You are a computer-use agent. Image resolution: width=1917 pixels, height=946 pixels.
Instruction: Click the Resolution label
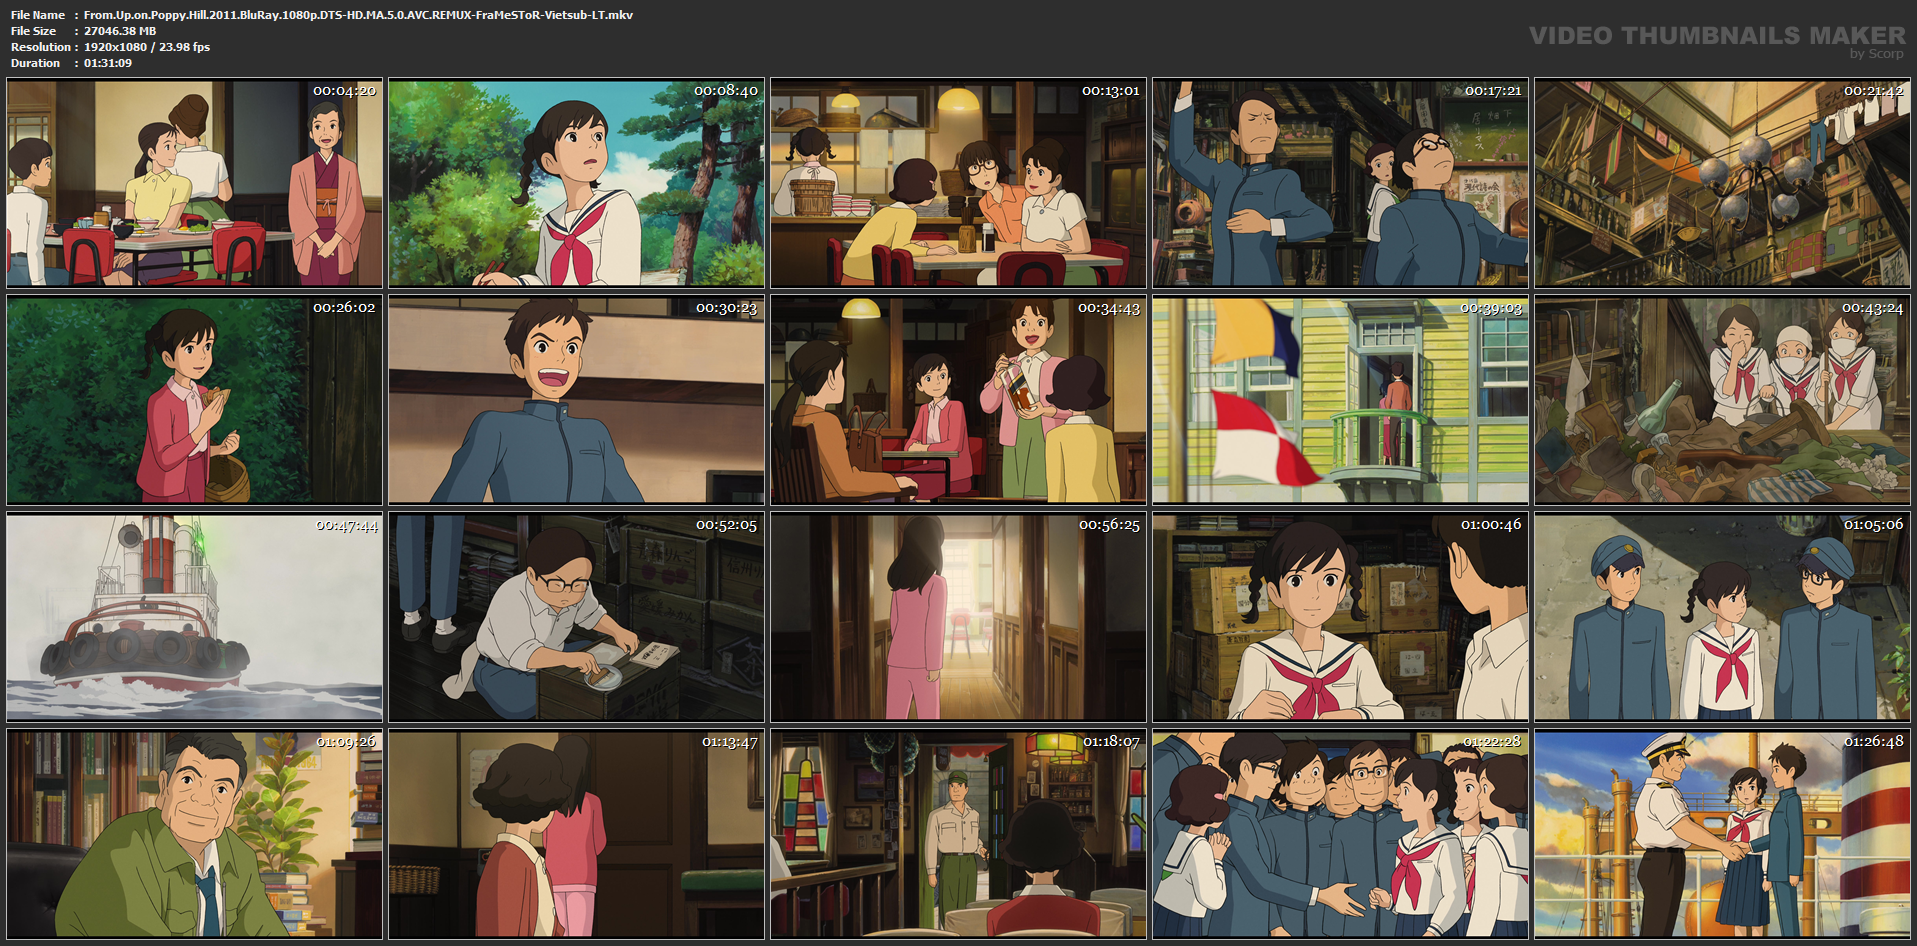(x=41, y=47)
